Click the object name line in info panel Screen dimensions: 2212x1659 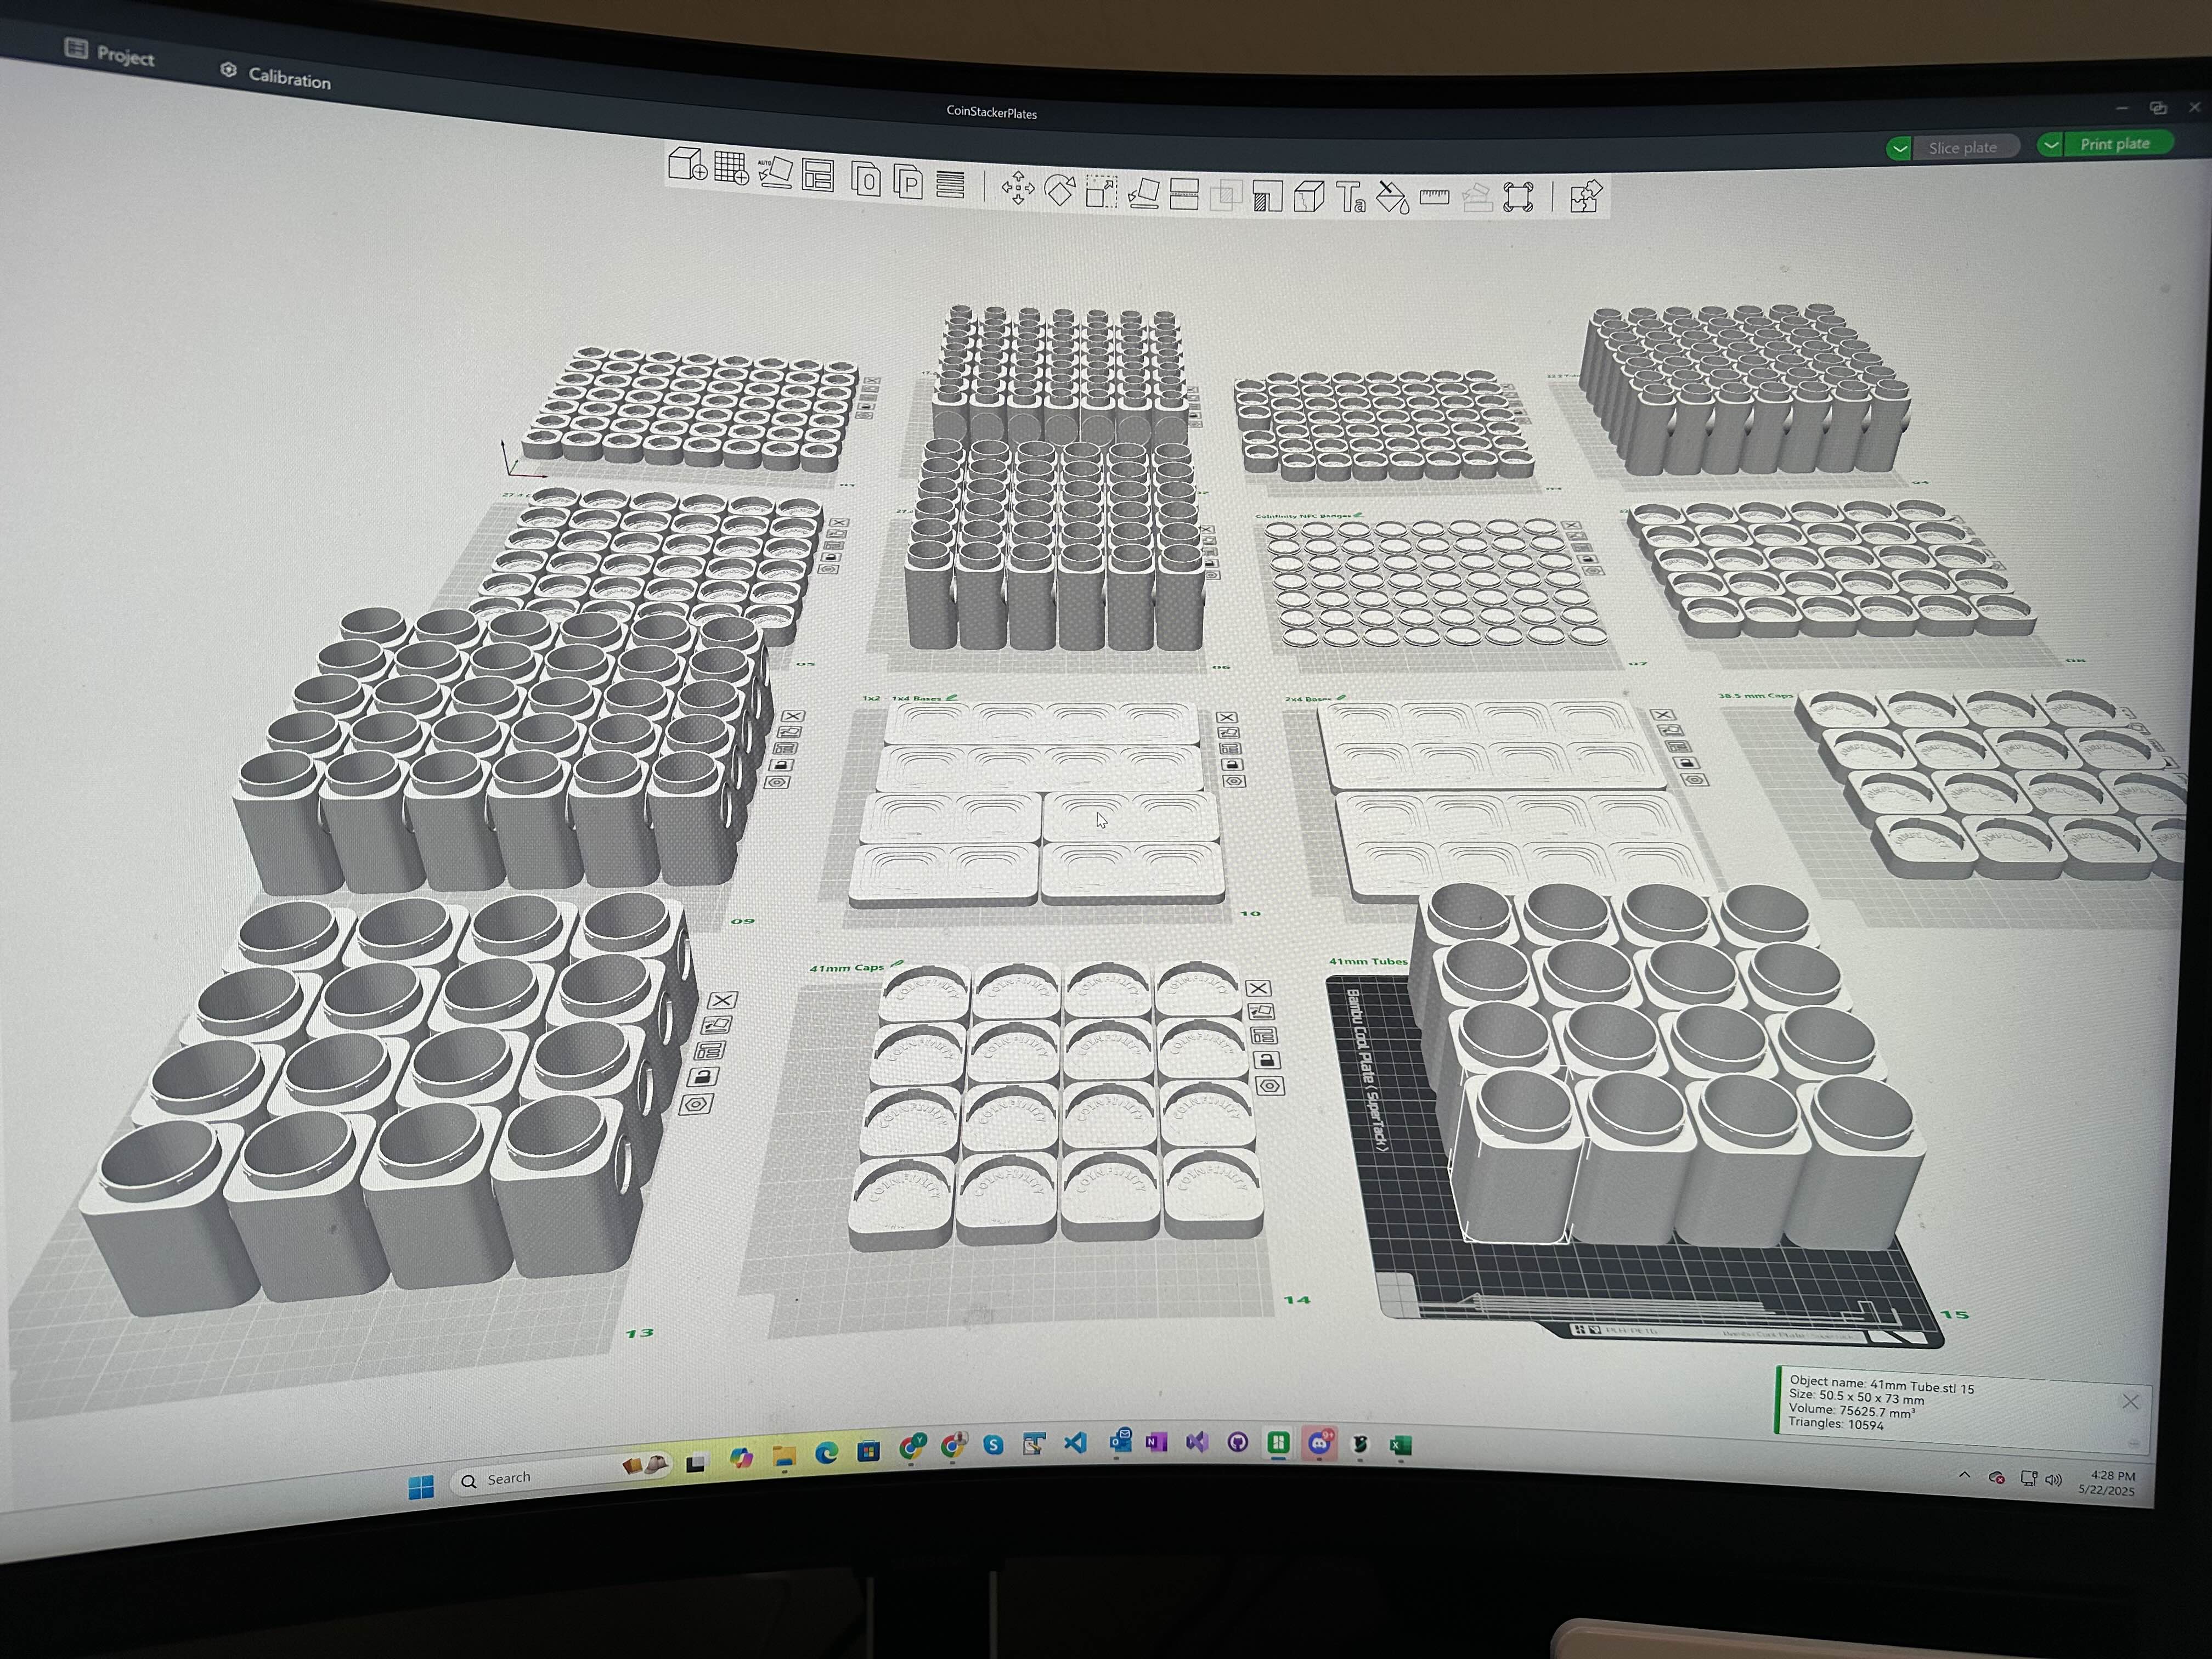pos(1881,1385)
